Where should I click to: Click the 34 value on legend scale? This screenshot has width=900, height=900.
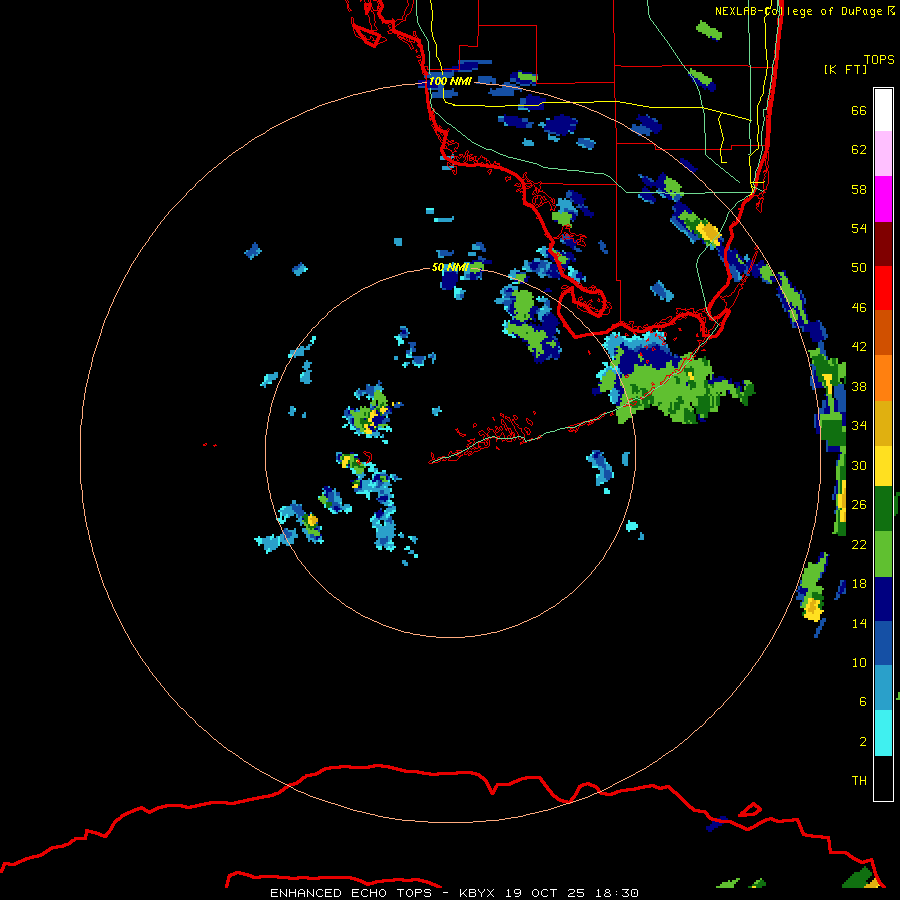pos(859,426)
